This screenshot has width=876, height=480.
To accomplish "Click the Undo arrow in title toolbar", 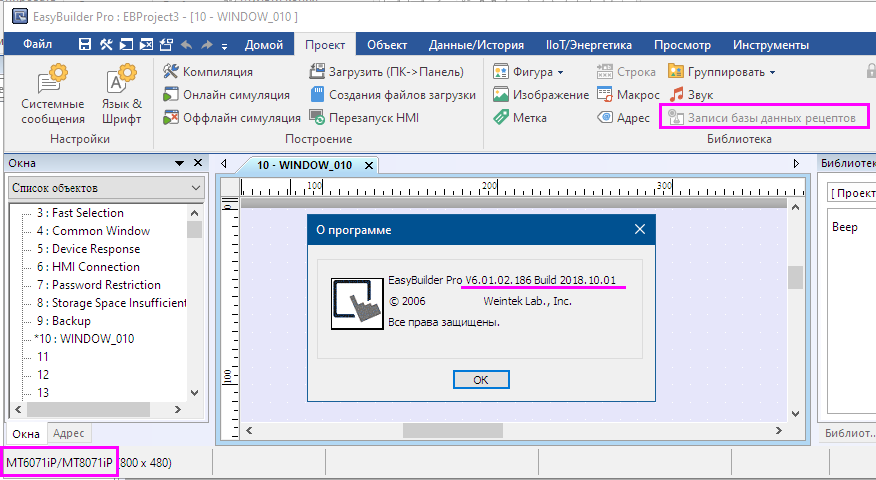I will 187,45.
